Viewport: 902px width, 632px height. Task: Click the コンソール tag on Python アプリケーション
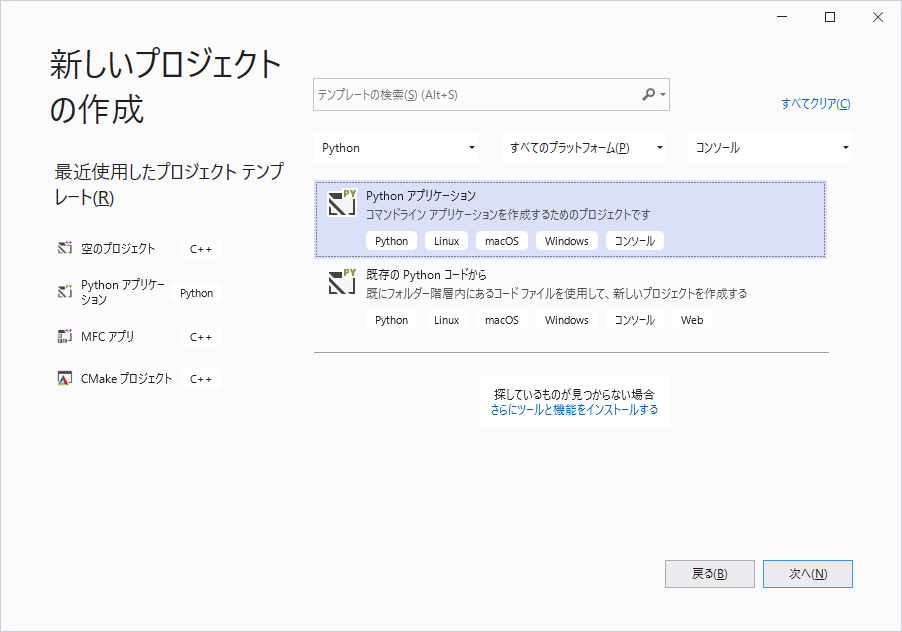[x=635, y=241]
